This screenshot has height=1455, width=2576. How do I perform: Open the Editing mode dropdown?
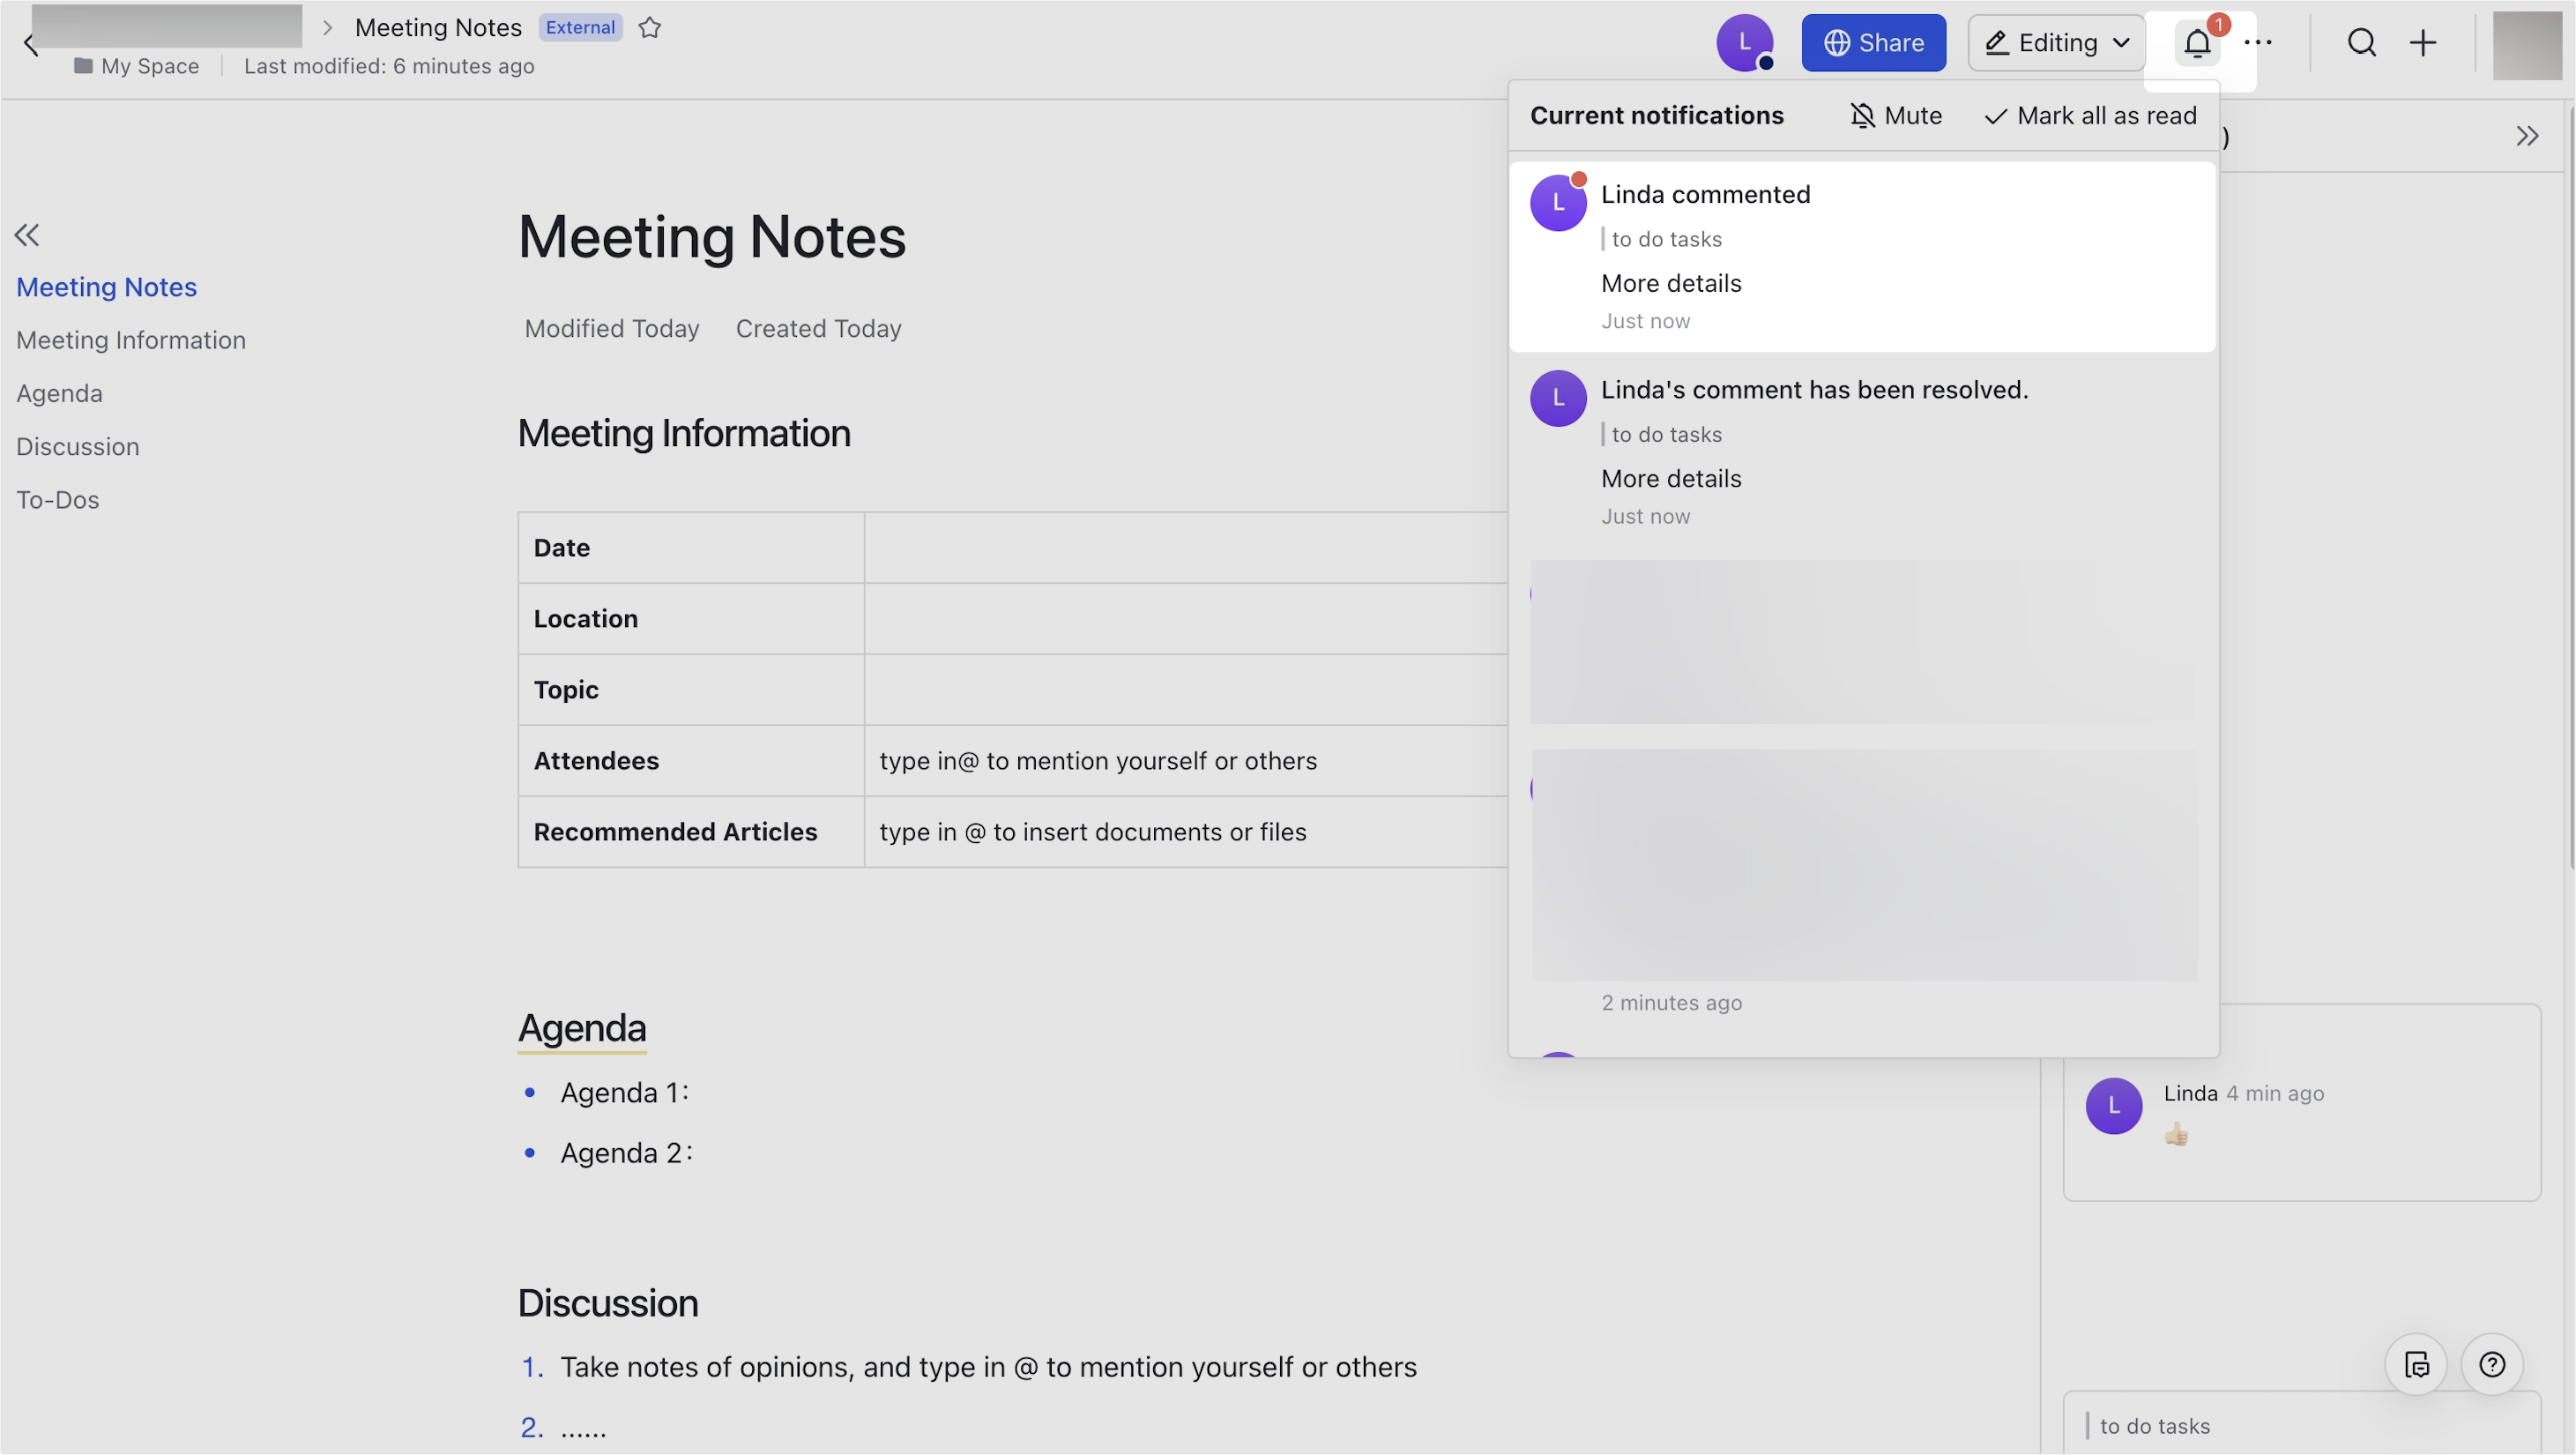(2057, 43)
